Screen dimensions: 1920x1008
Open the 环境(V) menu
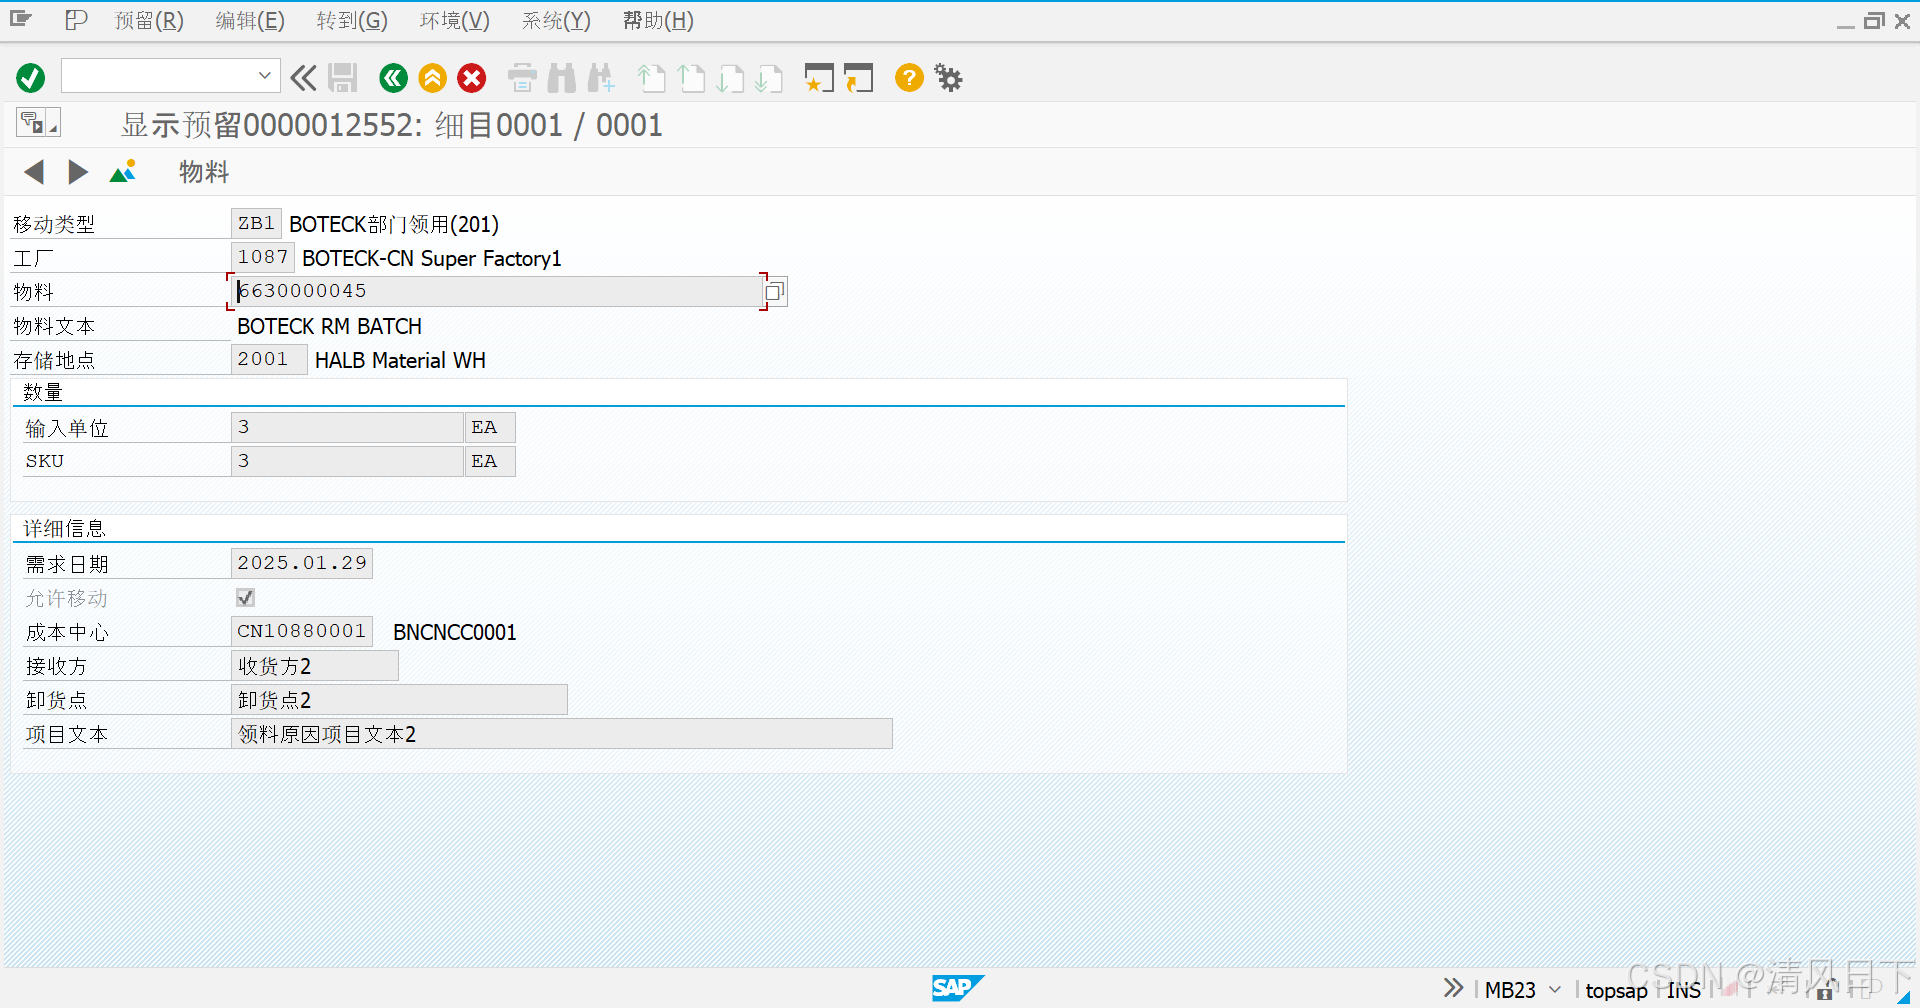(454, 20)
